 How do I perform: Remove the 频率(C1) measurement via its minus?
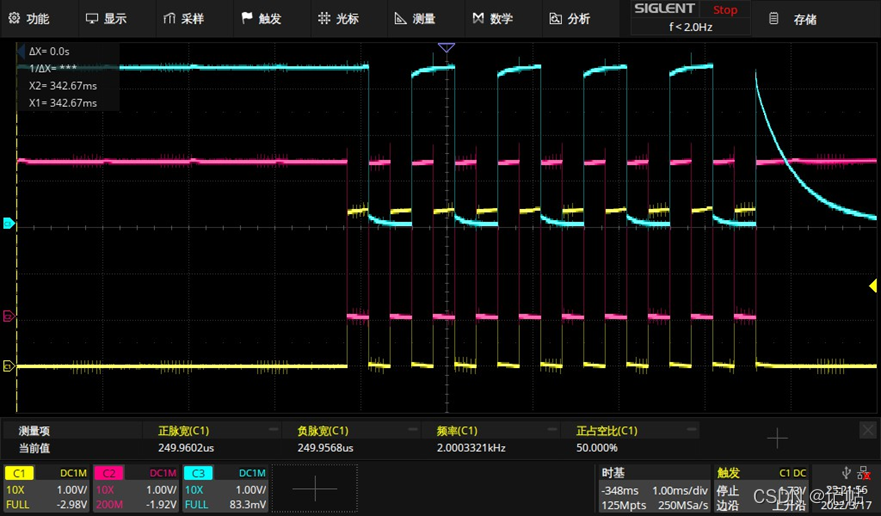[x=552, y=429]
